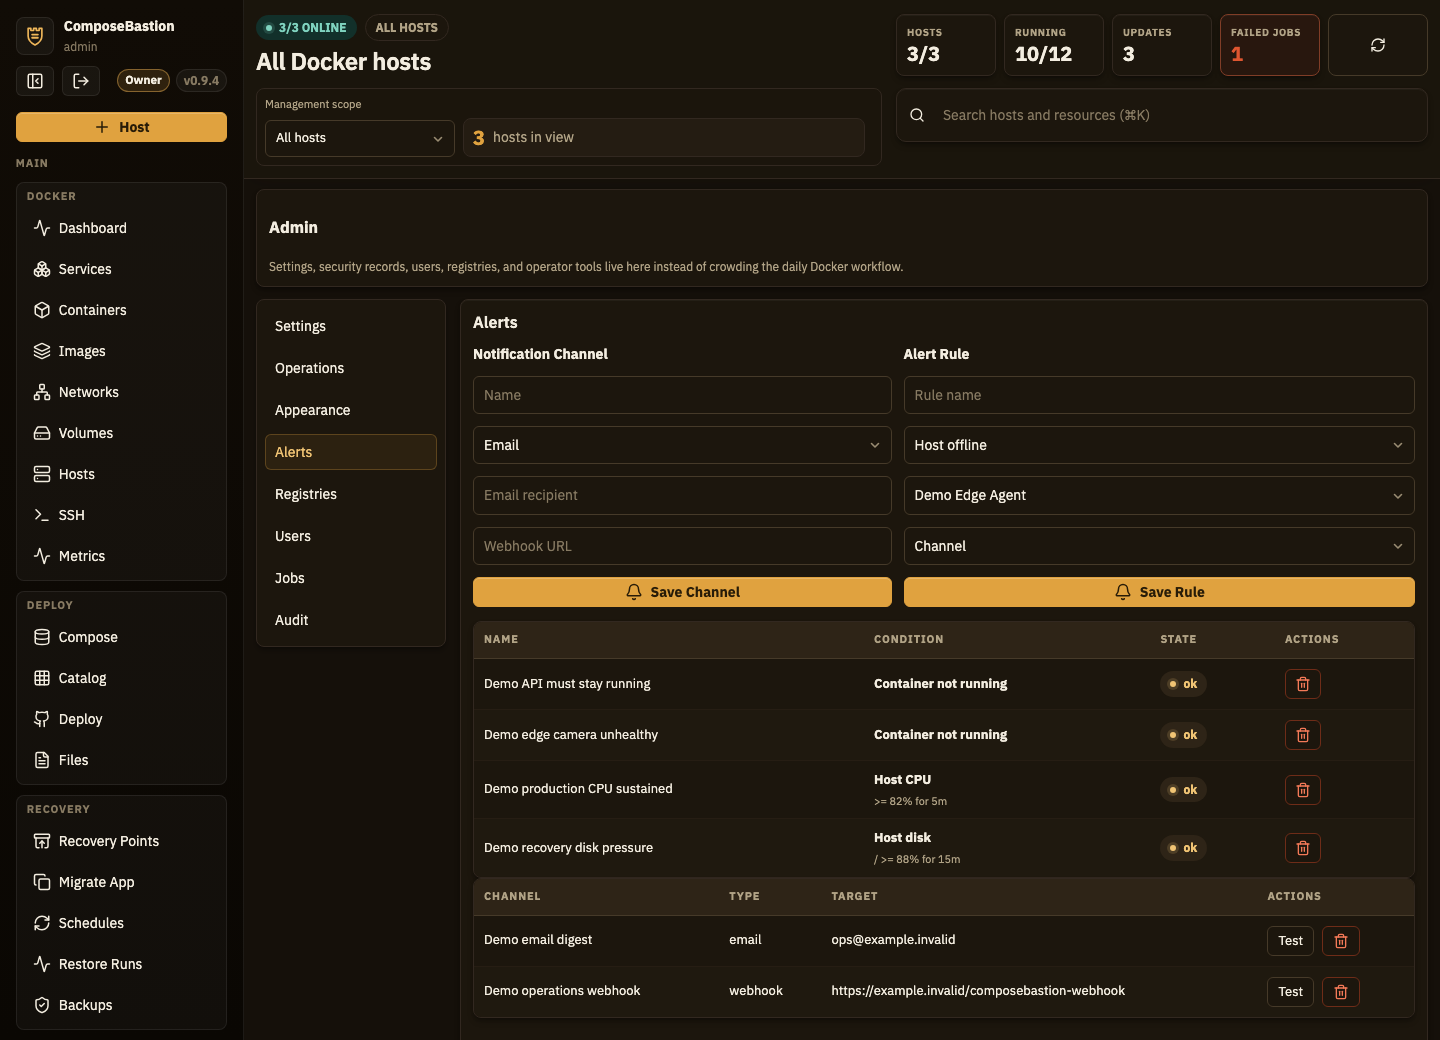Click the Containers box icon
Viewport: 1440px width, 1040px height.
point(42,310)
